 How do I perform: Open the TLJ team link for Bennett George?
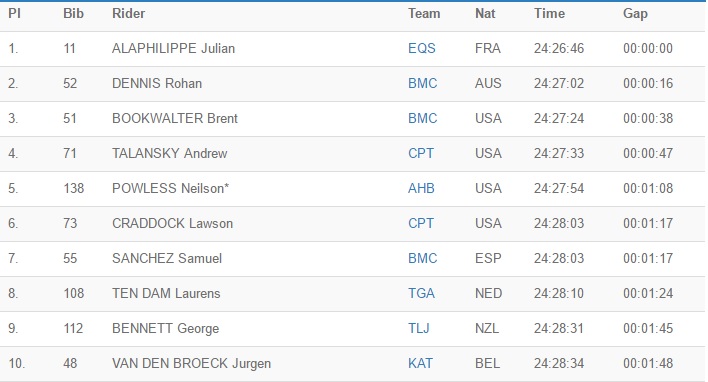(x=419, y=328)
